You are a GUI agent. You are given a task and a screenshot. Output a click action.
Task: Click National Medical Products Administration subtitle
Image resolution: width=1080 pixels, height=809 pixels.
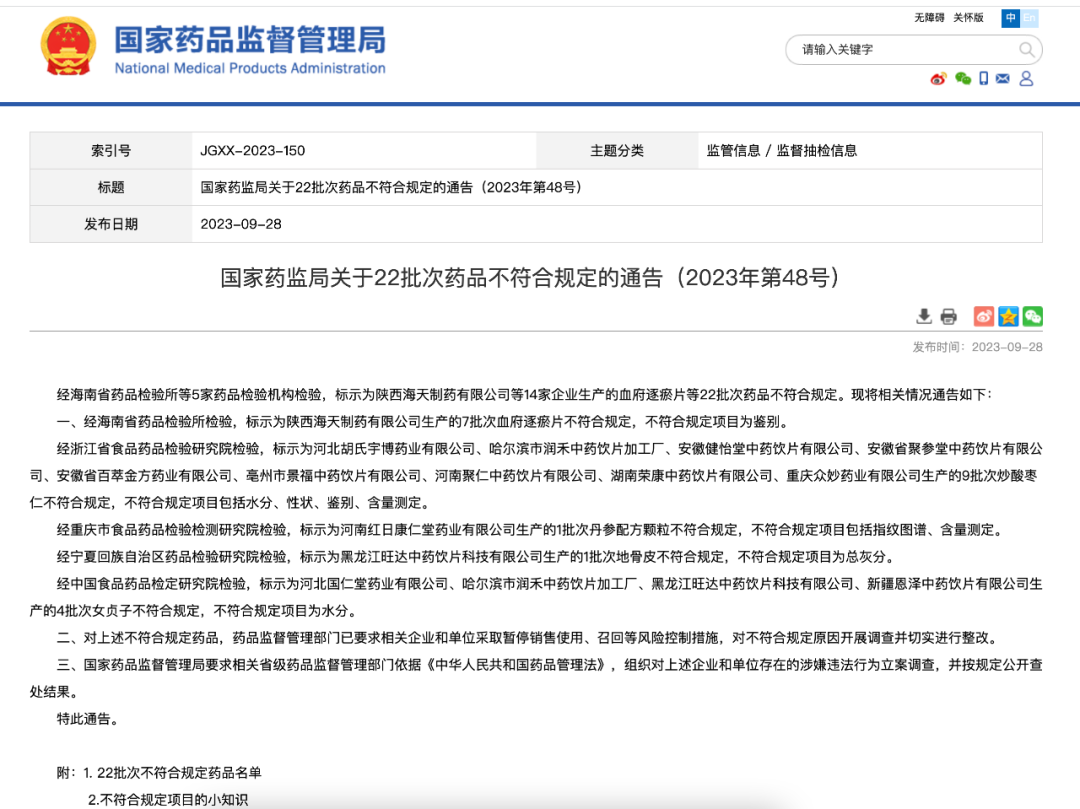[x=250, y=68]
